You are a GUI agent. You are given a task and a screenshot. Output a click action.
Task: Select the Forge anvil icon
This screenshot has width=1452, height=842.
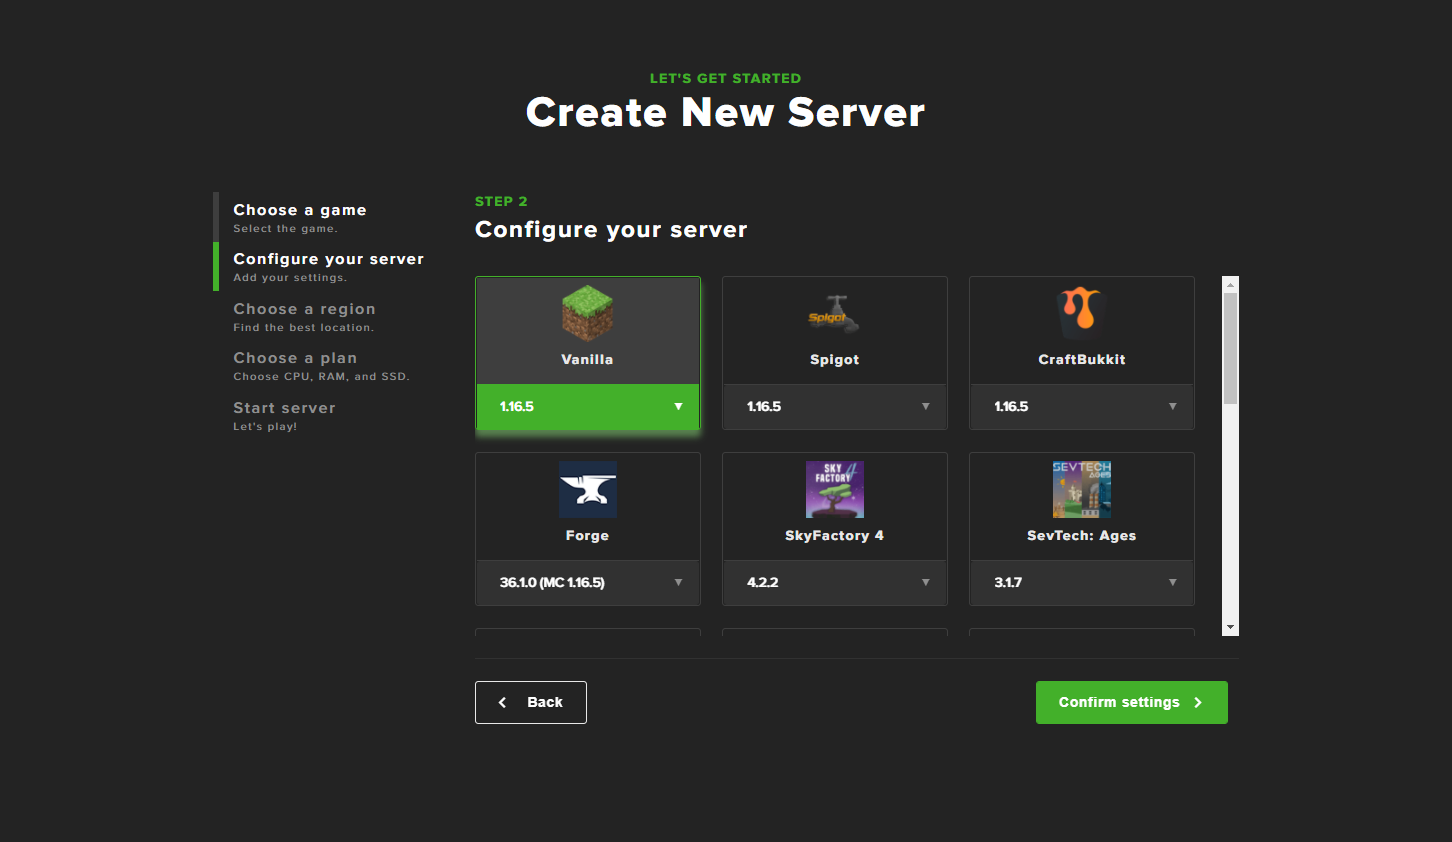(588, 489)
